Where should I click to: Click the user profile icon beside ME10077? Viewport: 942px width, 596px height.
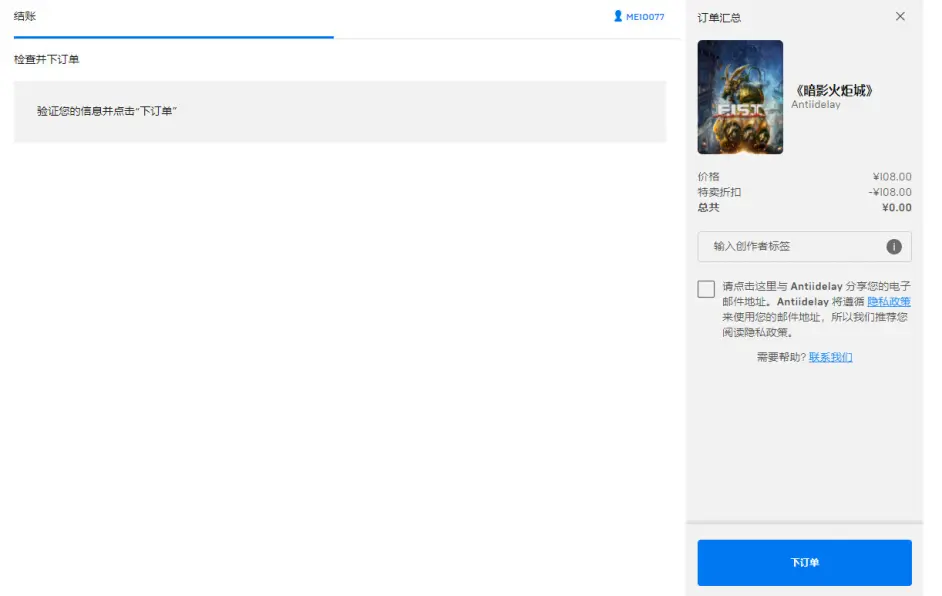[x=618, y=17]
